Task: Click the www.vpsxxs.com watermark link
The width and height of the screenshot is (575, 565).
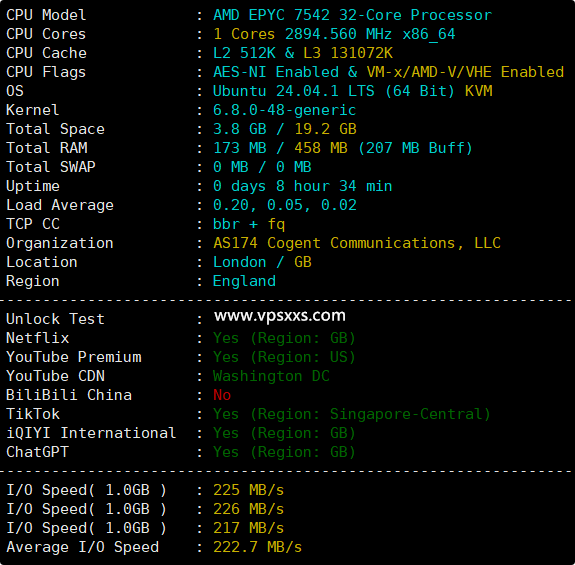Action: [280, 316]
